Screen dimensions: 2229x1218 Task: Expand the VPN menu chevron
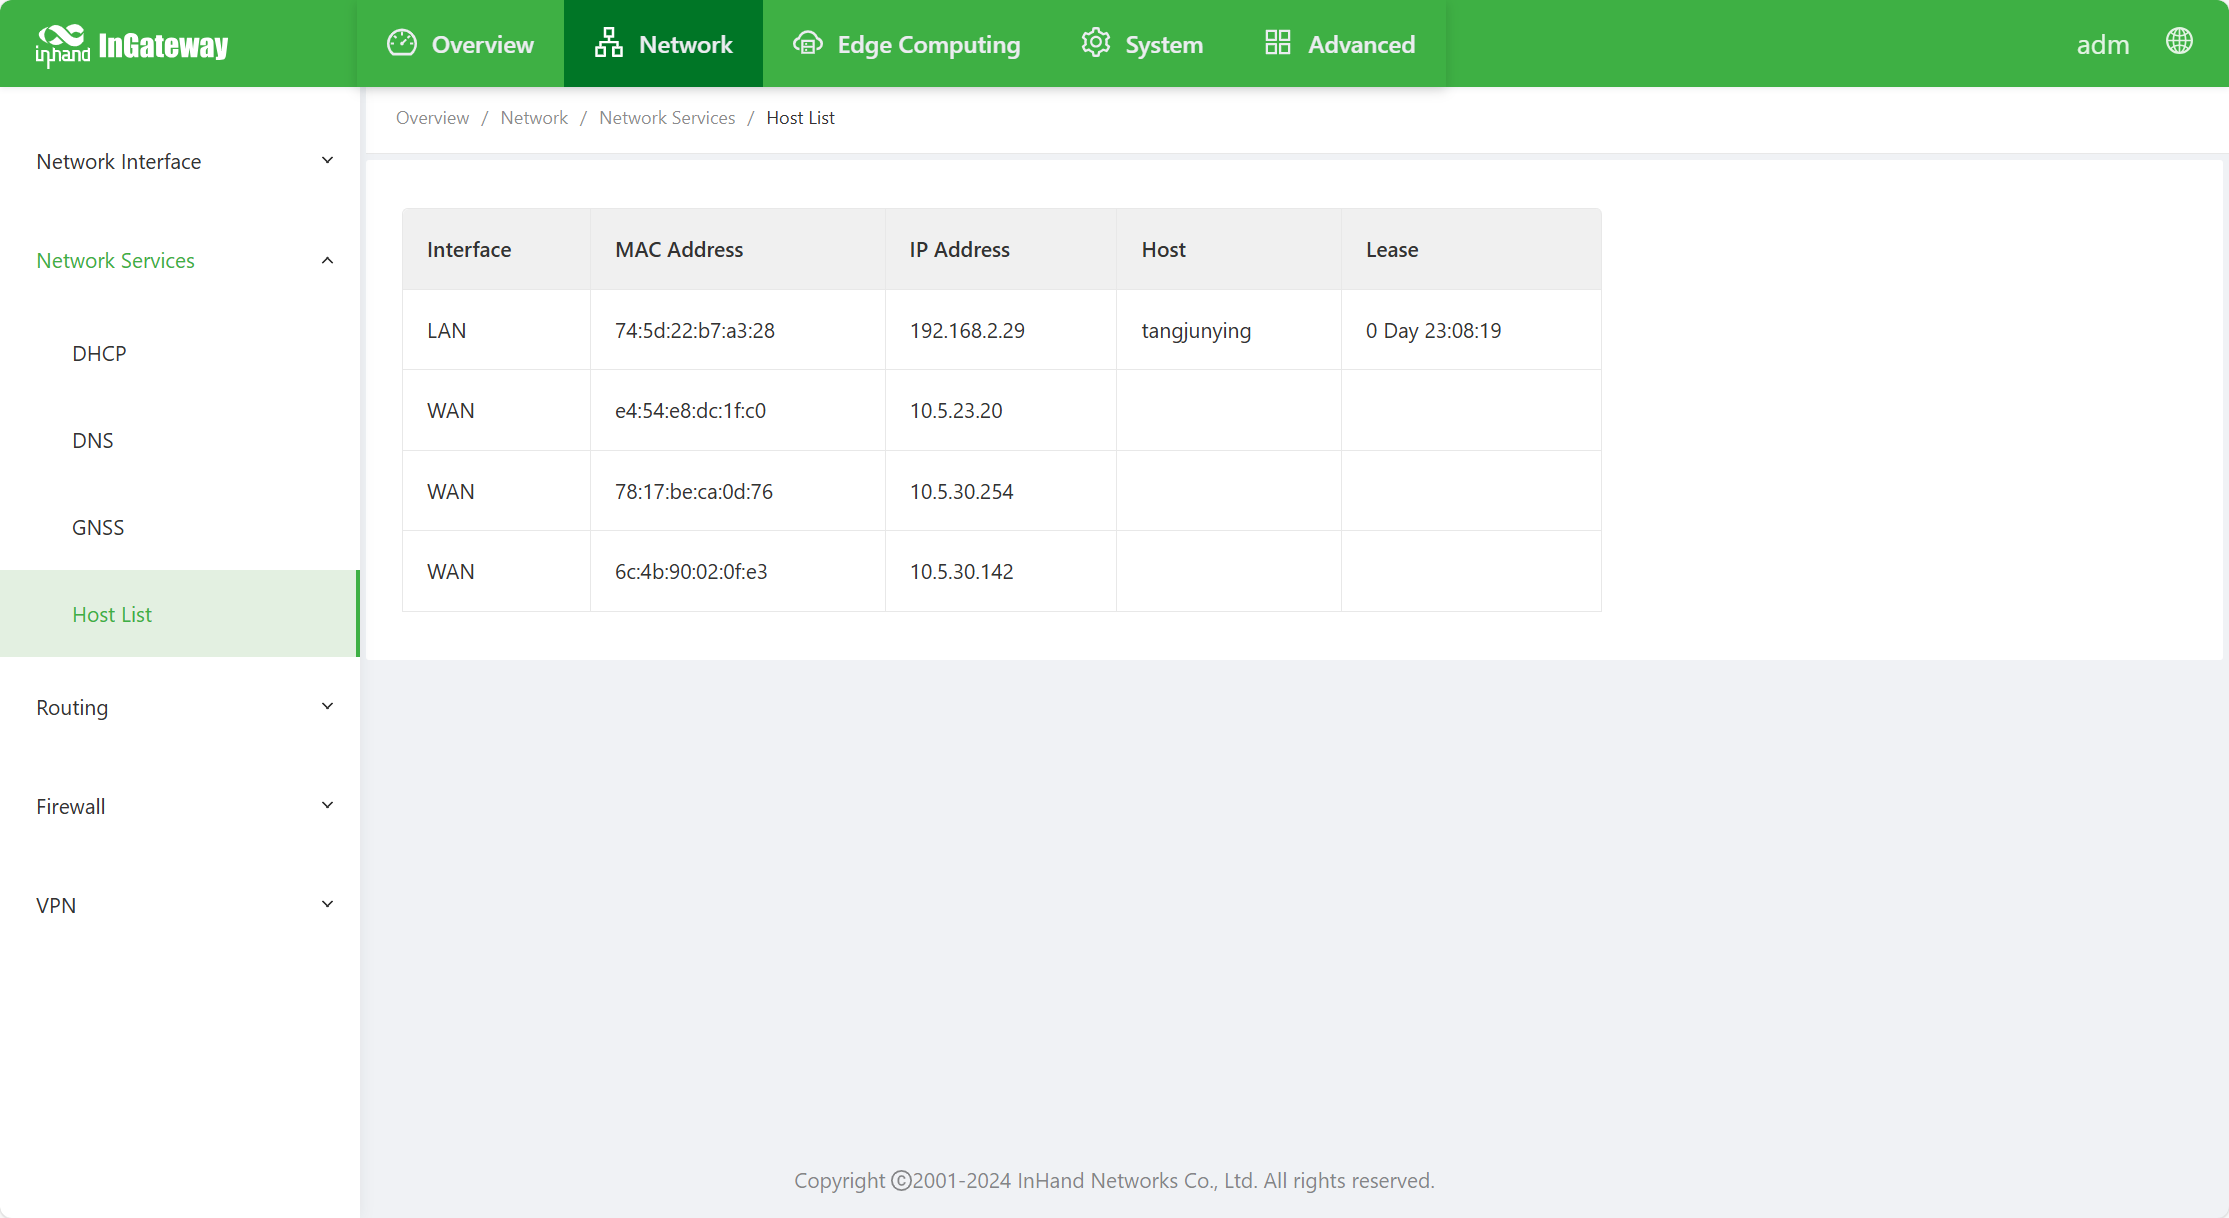click(327, 905)
